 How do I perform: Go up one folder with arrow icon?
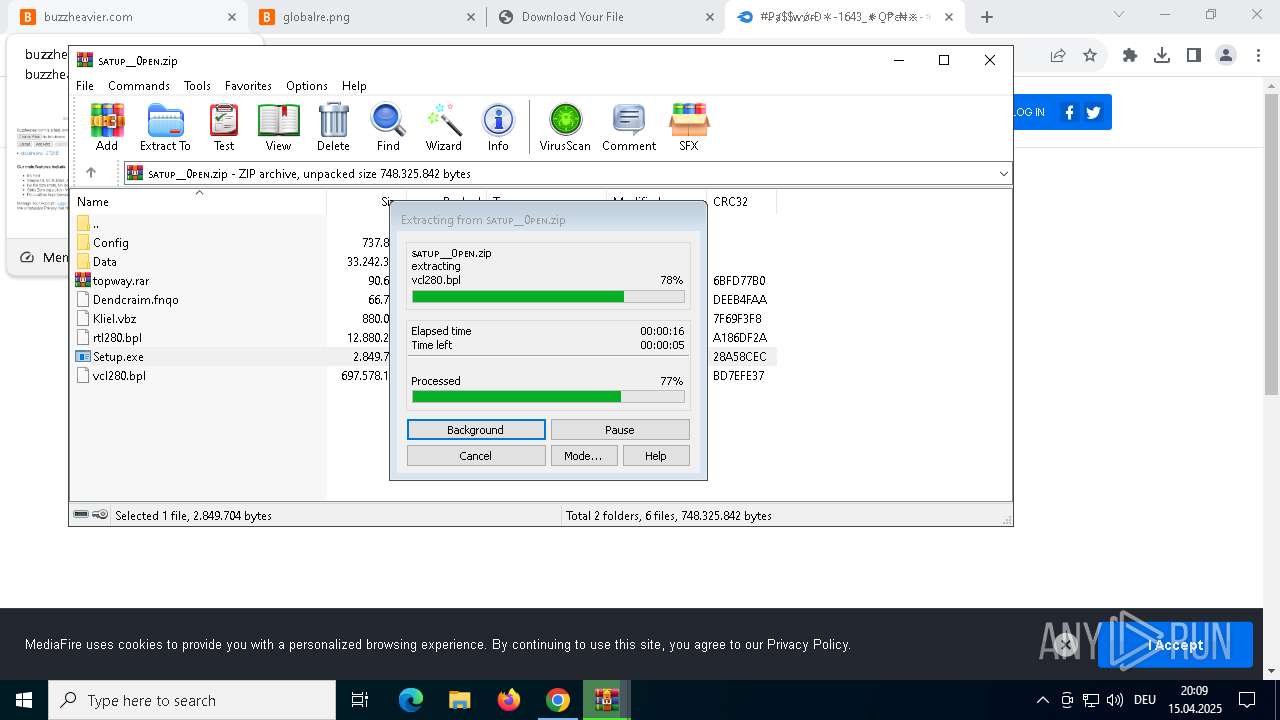coord(91,173)
